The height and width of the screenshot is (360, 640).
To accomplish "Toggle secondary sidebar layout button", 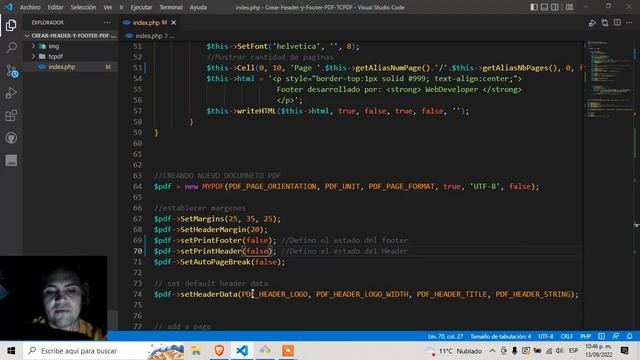I will [555, 7].
